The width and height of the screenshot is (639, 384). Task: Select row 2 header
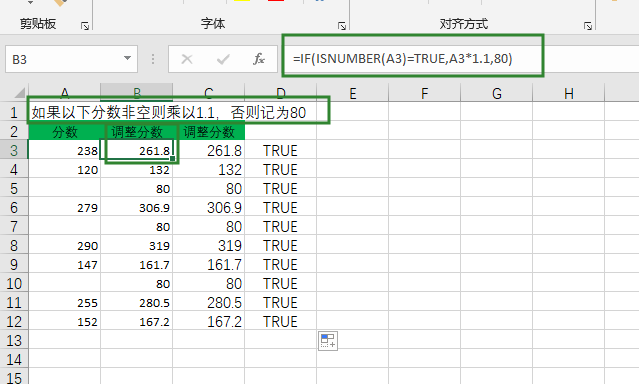tap(14, 131)
